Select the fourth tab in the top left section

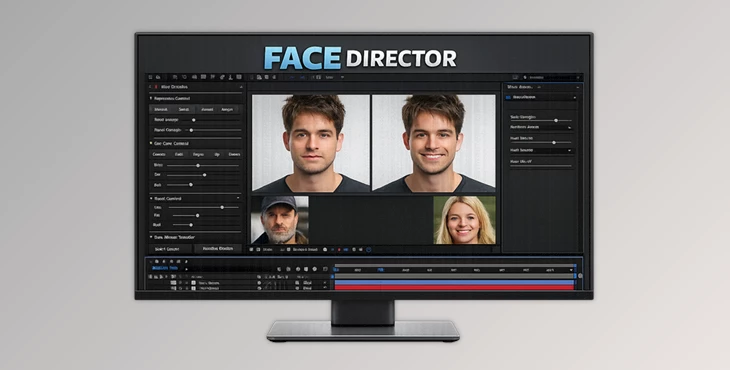(227, 109)
